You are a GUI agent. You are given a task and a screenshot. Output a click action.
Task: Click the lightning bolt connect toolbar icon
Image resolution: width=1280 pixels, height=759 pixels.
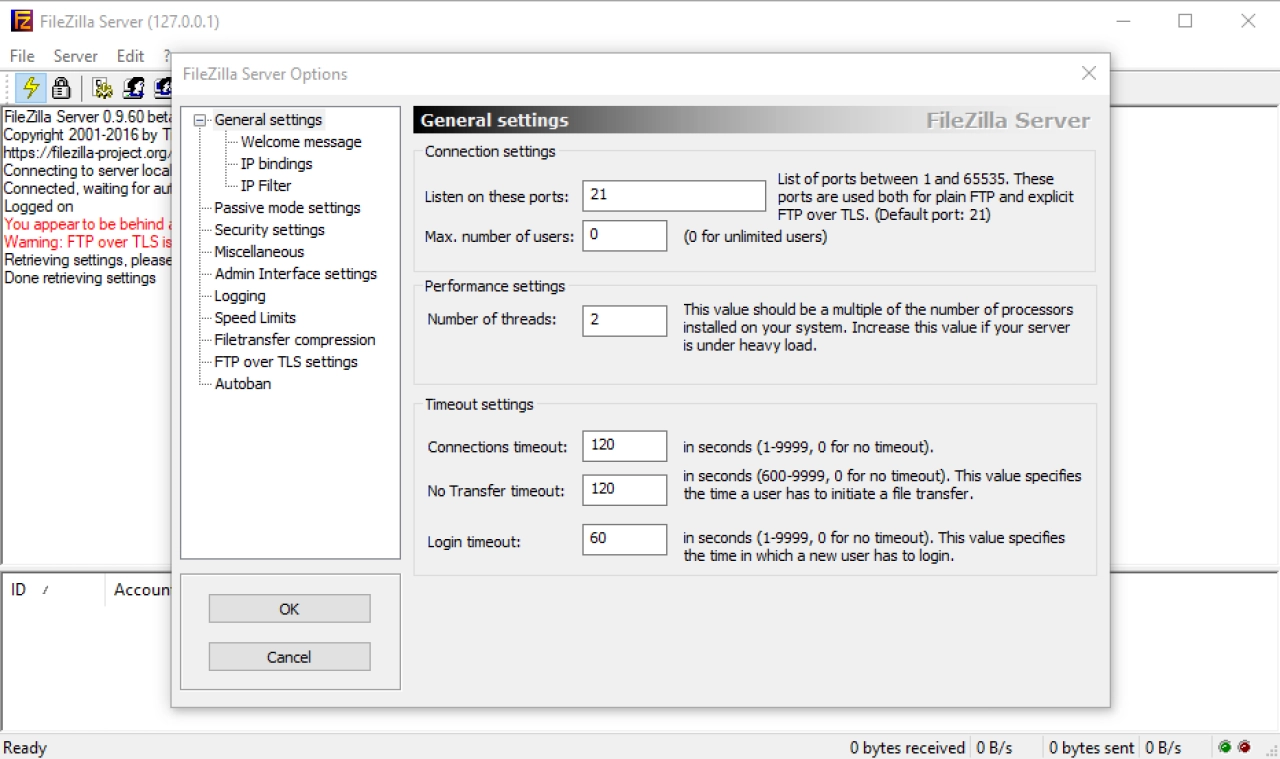coord(31,87)
